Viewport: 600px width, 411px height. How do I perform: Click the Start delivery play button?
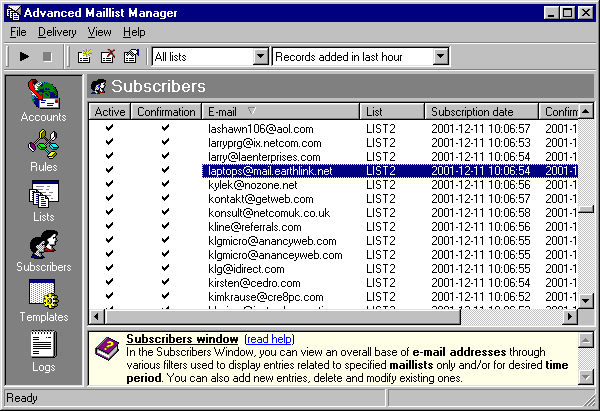24,57
